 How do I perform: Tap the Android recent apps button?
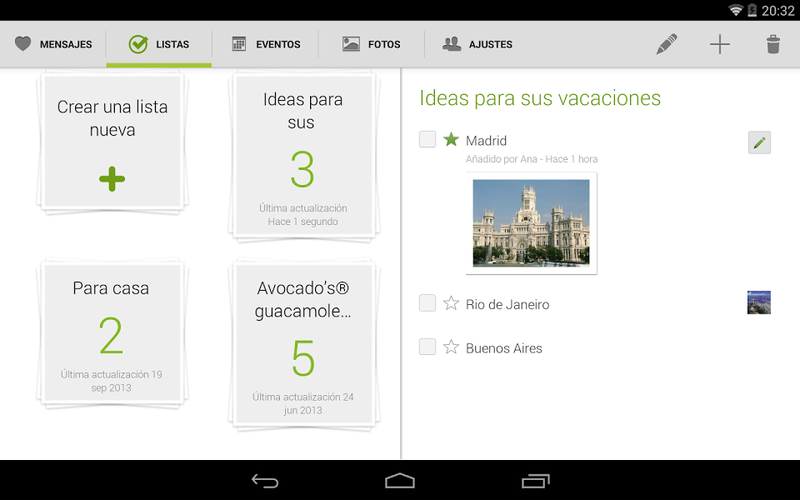point(536,481)
